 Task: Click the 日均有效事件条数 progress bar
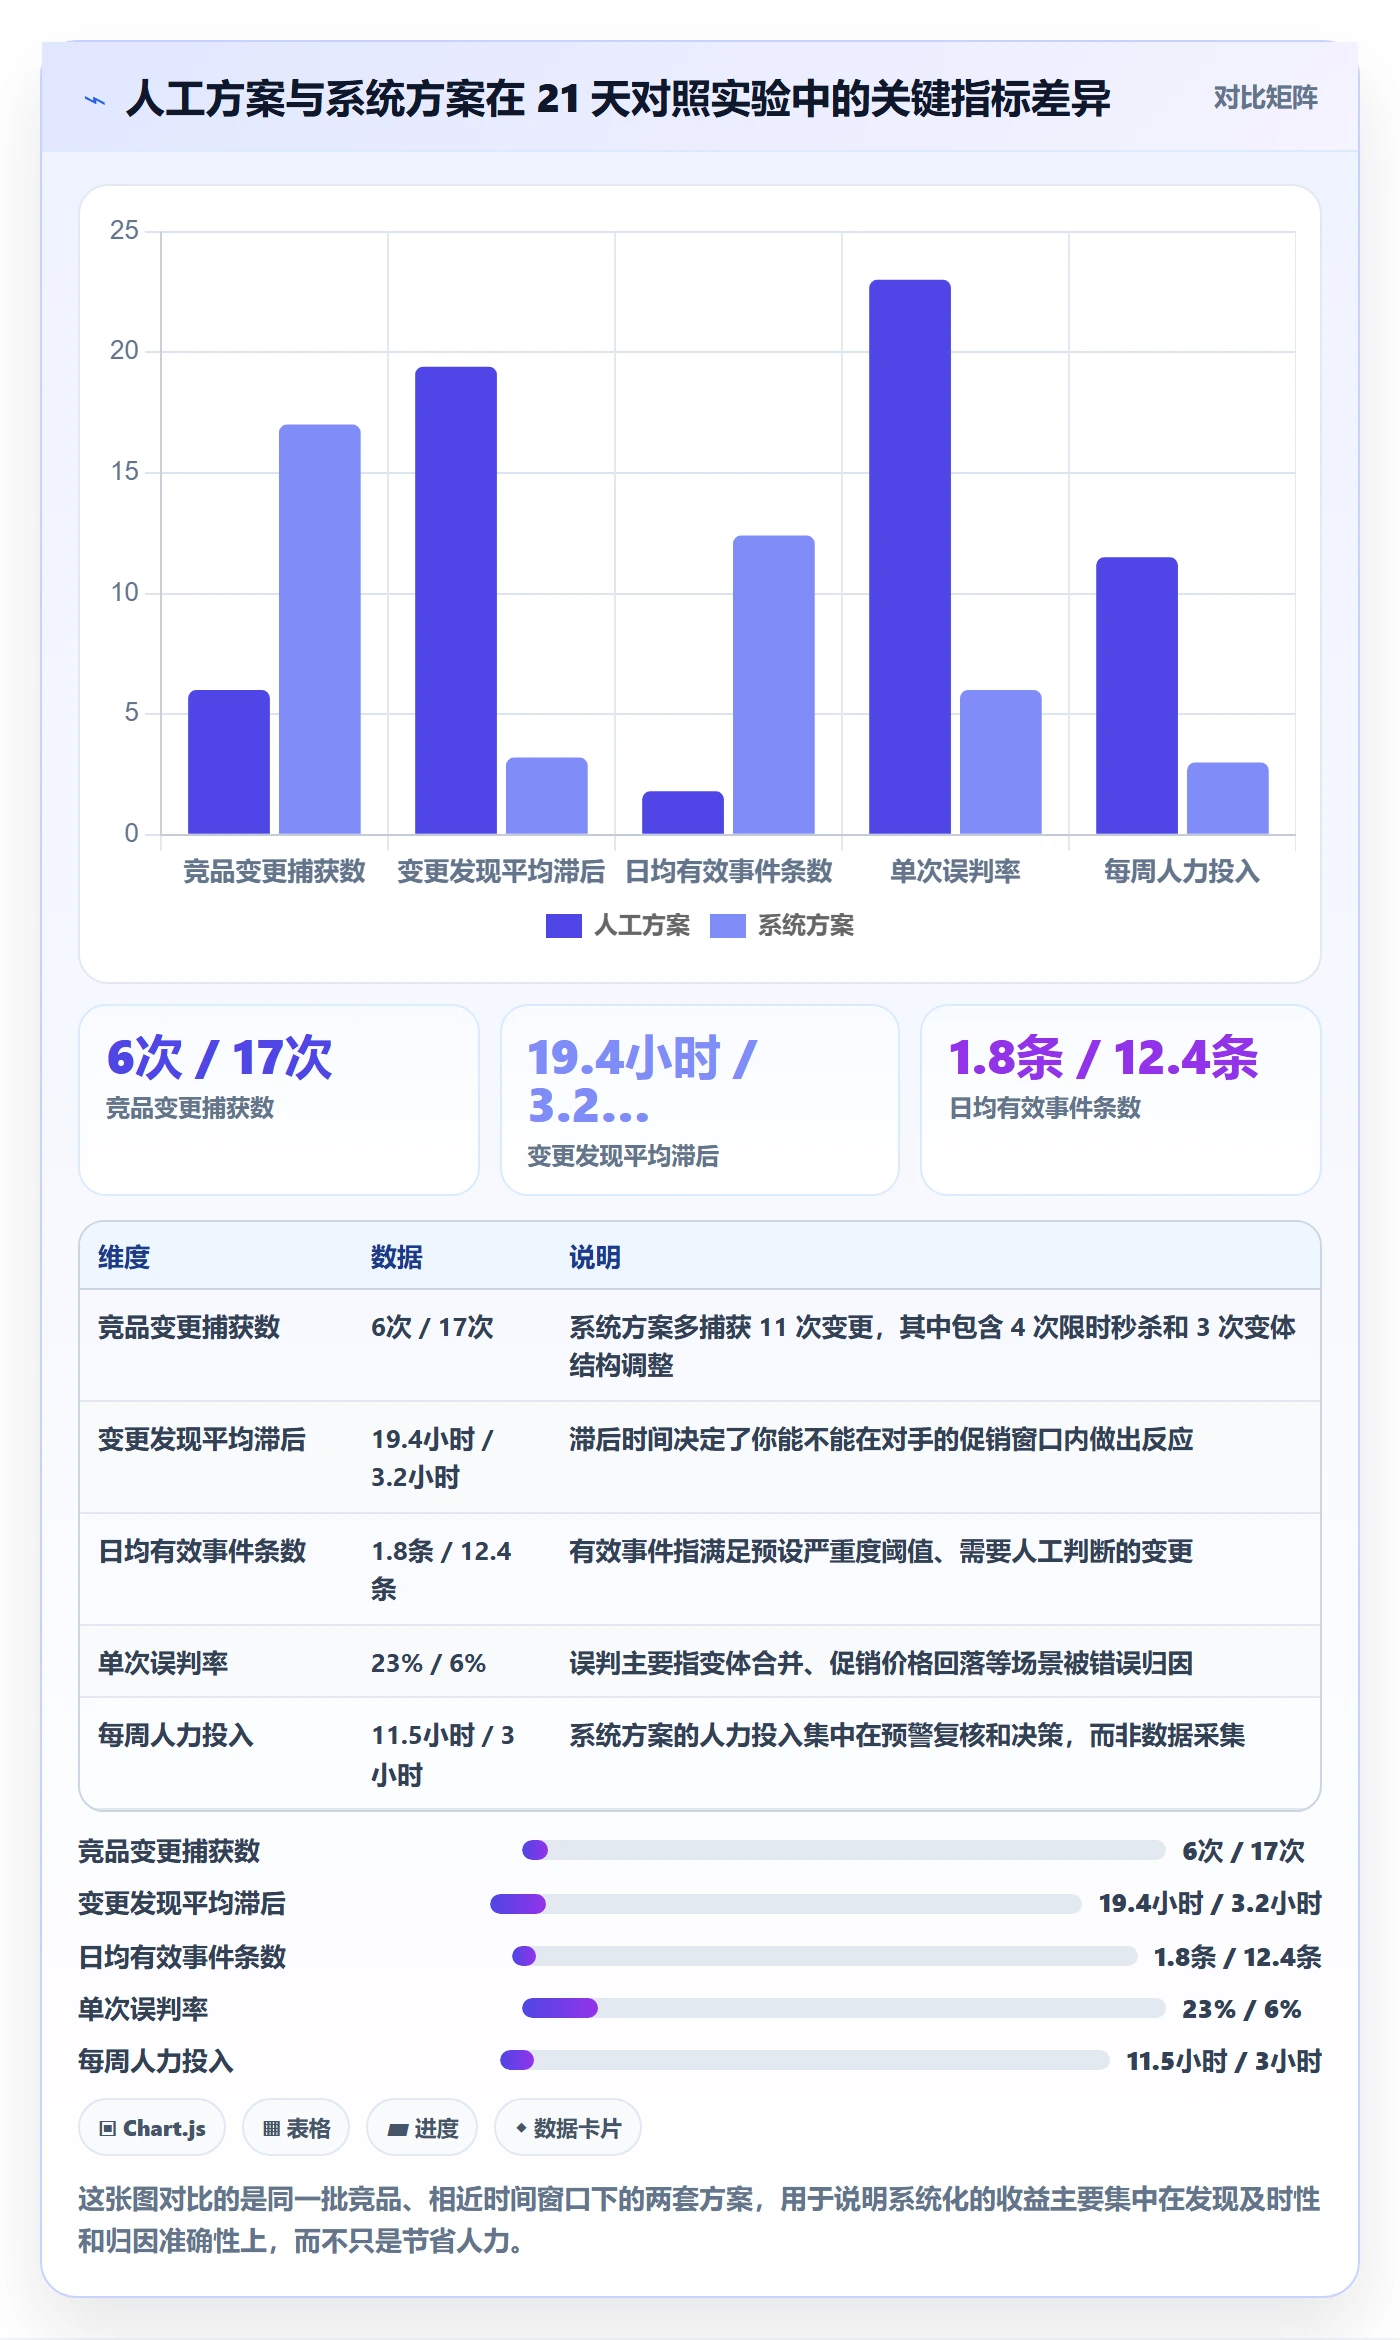[824, 1956]
